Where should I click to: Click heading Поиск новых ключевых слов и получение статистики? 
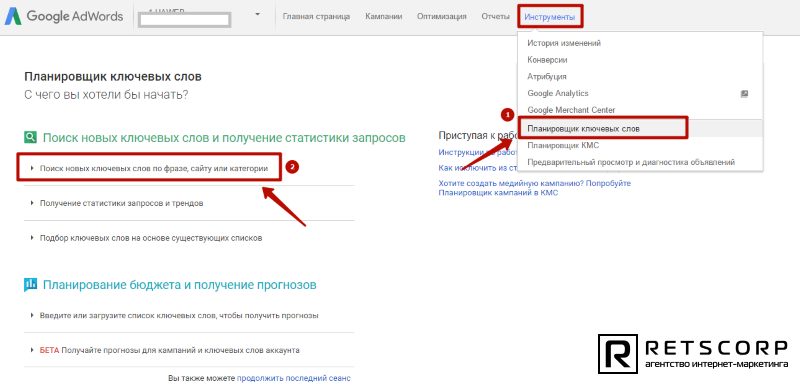pos(224,137)
